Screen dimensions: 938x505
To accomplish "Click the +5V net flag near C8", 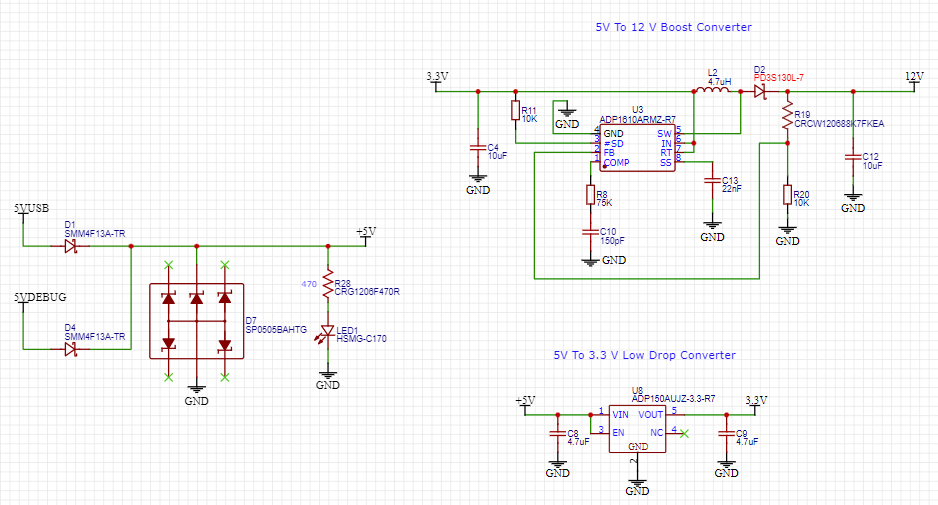I will 525,404.
